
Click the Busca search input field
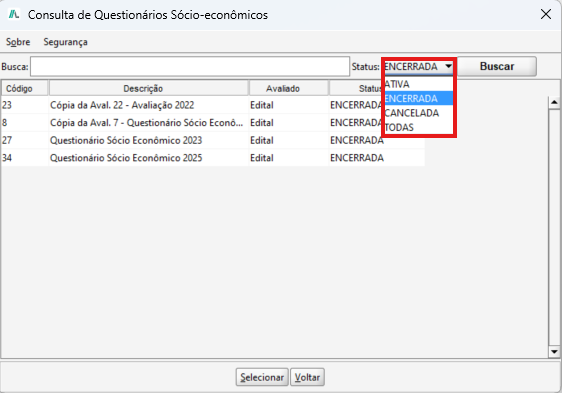(x=190, y=66)
